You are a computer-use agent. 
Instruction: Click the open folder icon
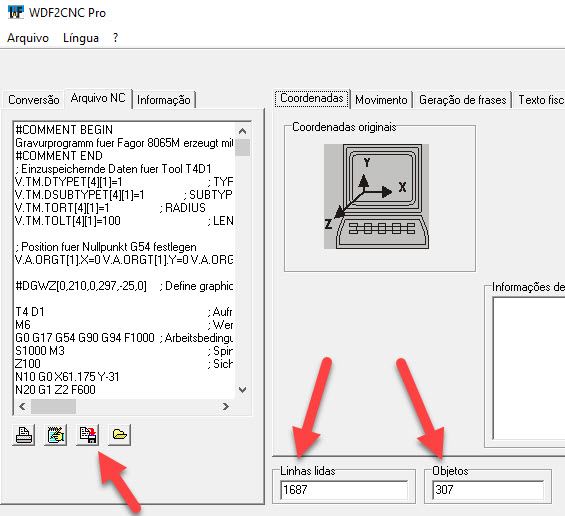[x=120, y=435]
